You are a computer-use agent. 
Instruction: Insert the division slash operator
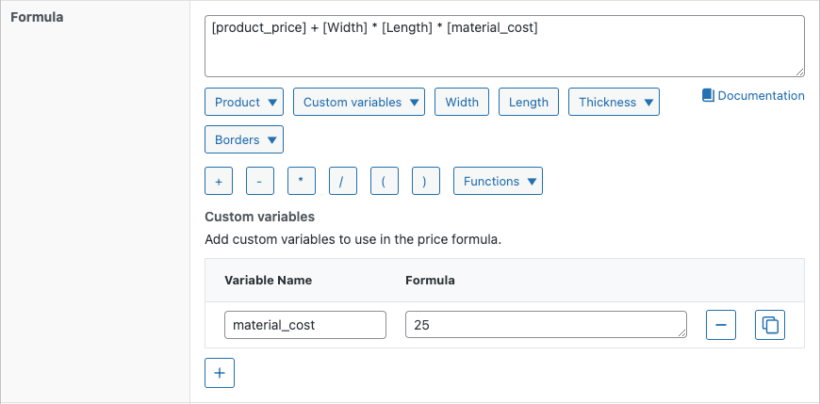point(342,181)
